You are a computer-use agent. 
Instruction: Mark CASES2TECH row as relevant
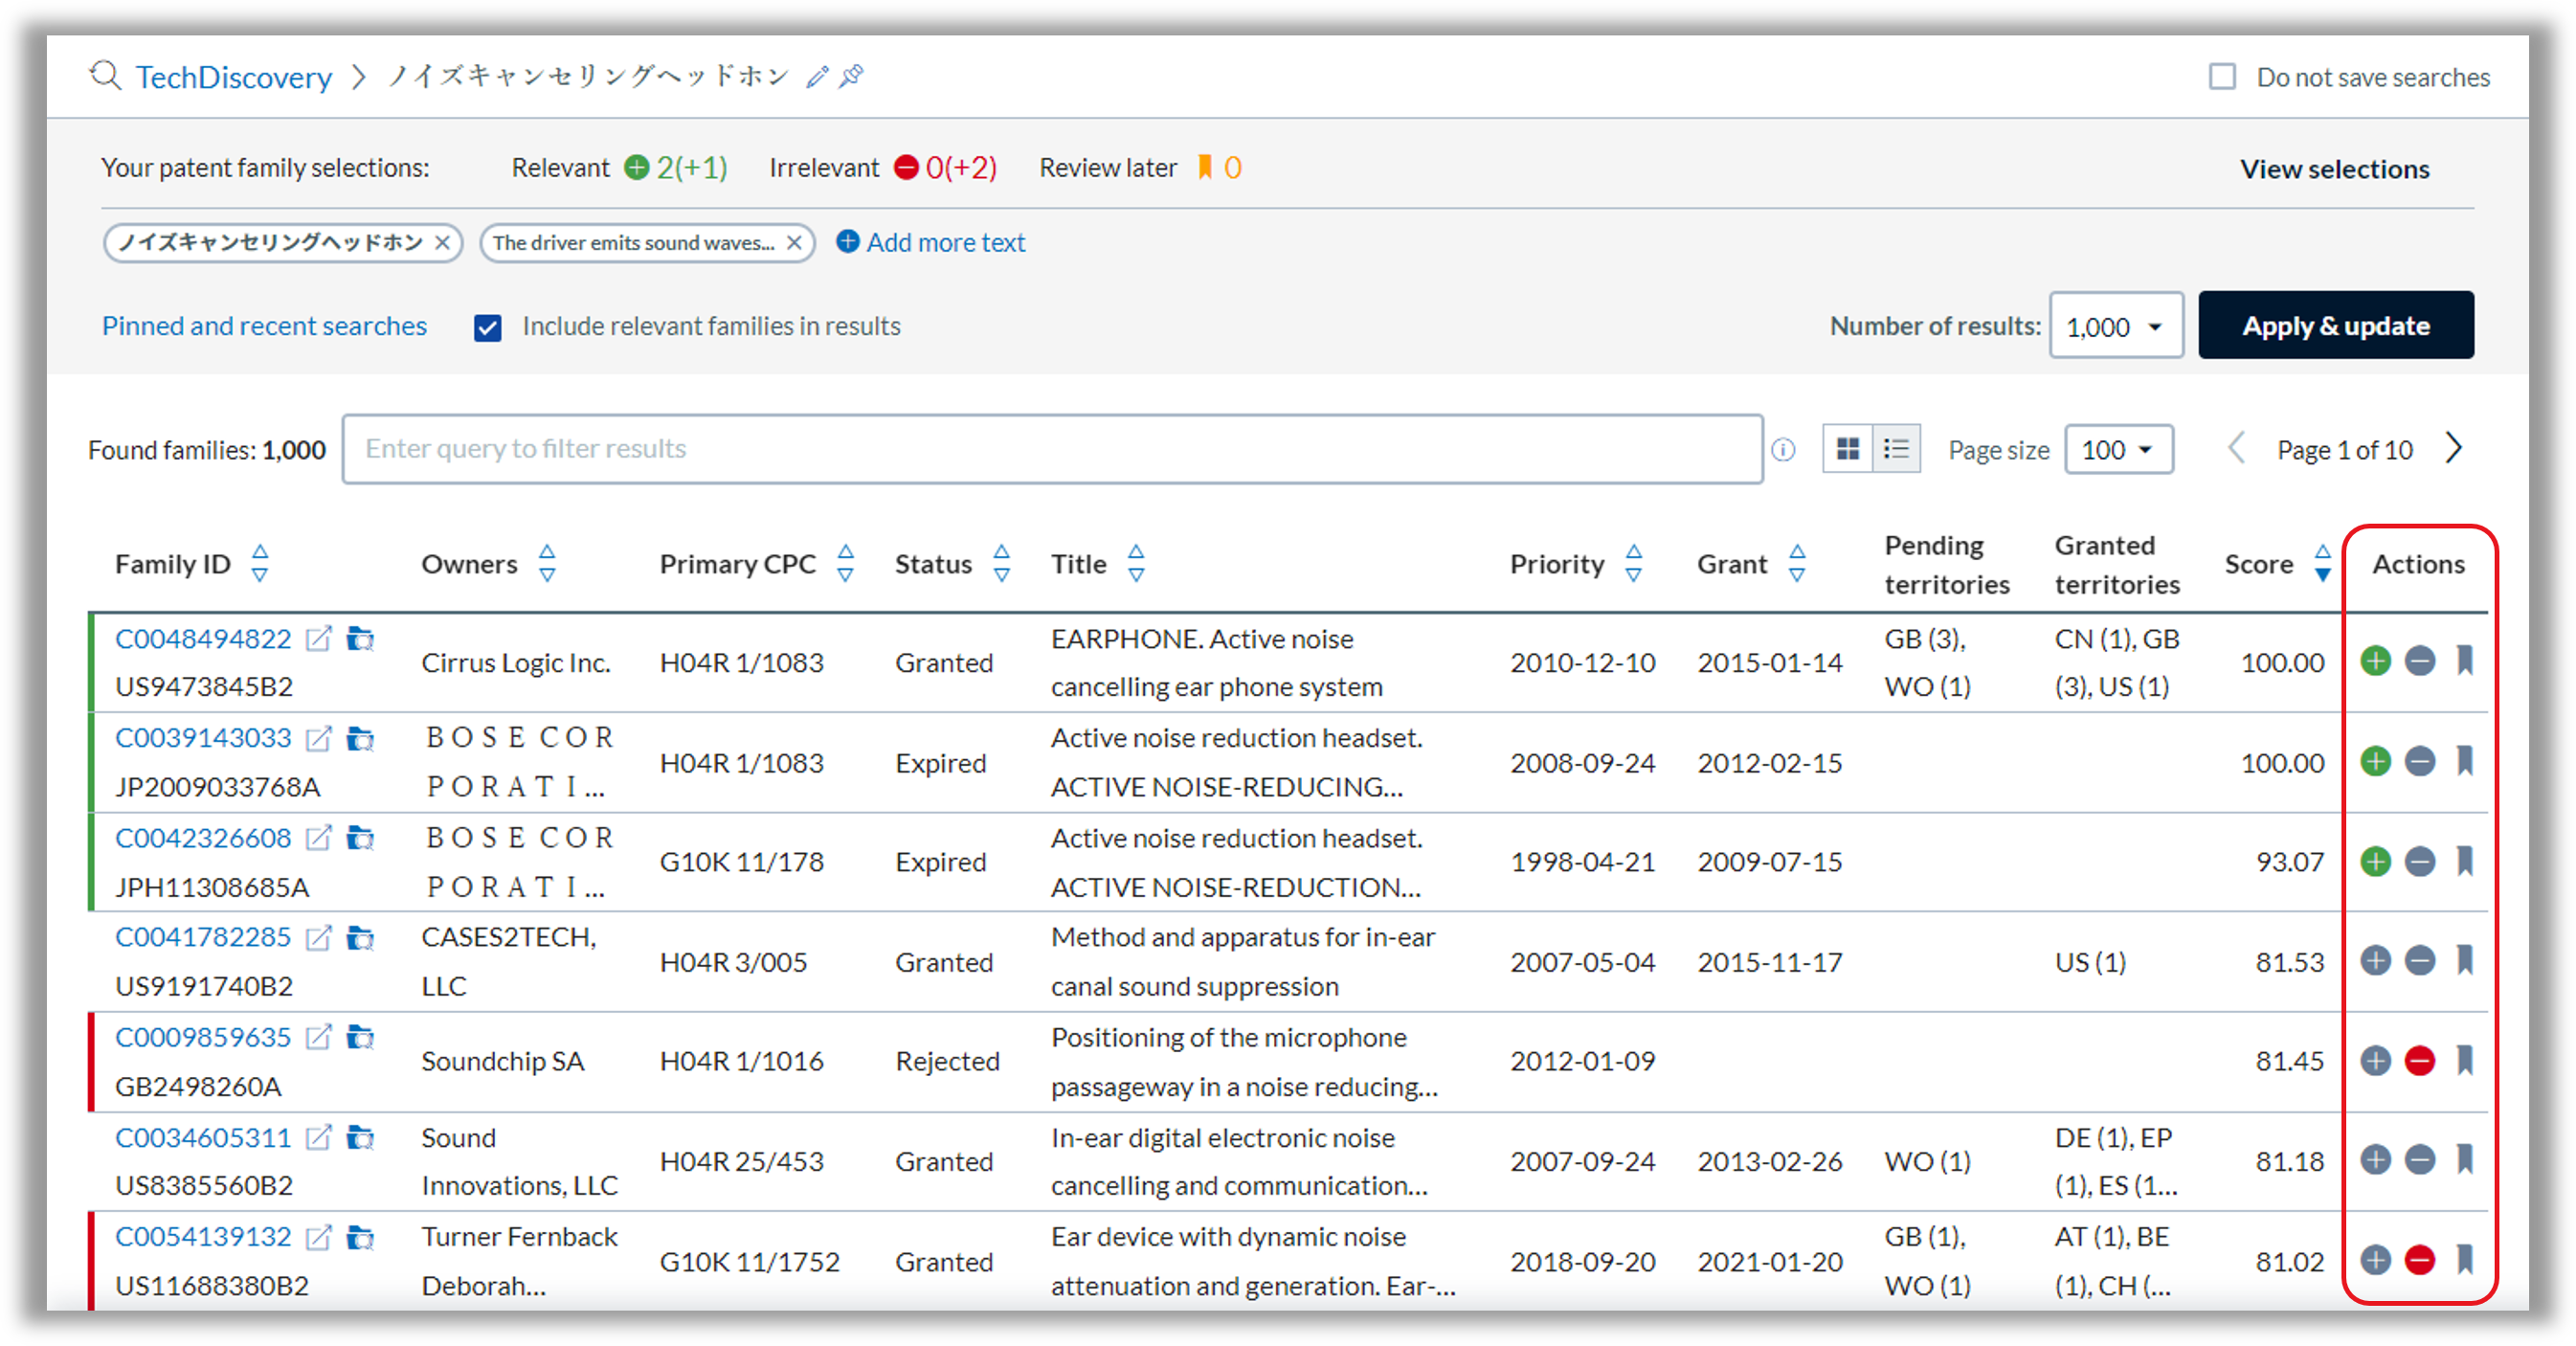click(x=2375, y=961)
